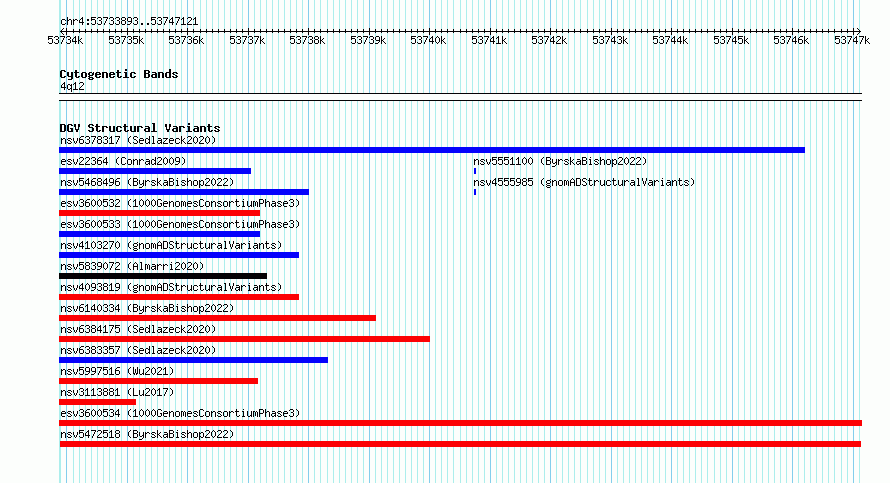Click the blue bar under nsv4103270
Viewport: 890px width, 483px height.
click(x=179, y=255)
